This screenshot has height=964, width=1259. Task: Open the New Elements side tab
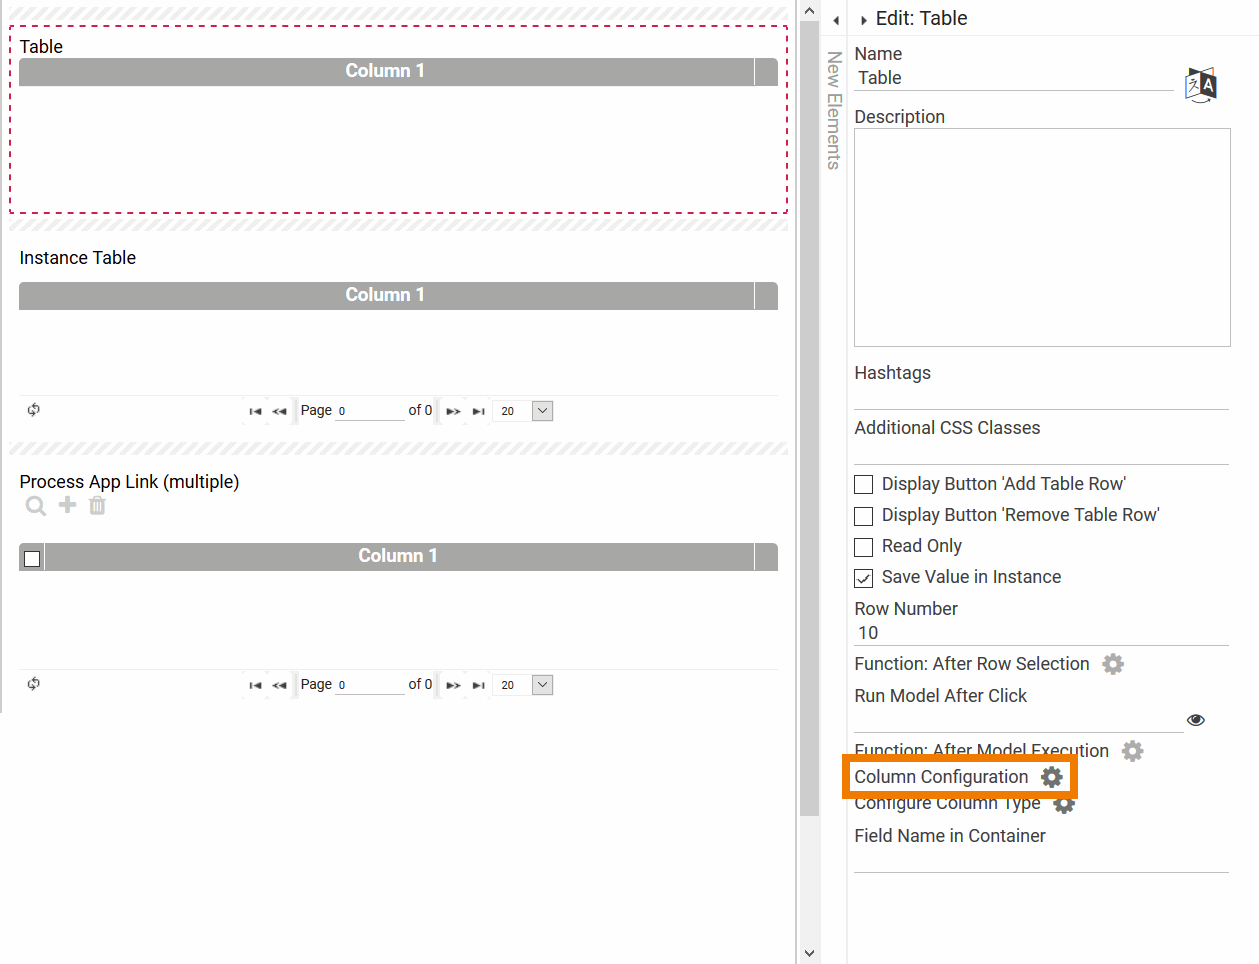[834, 110]
